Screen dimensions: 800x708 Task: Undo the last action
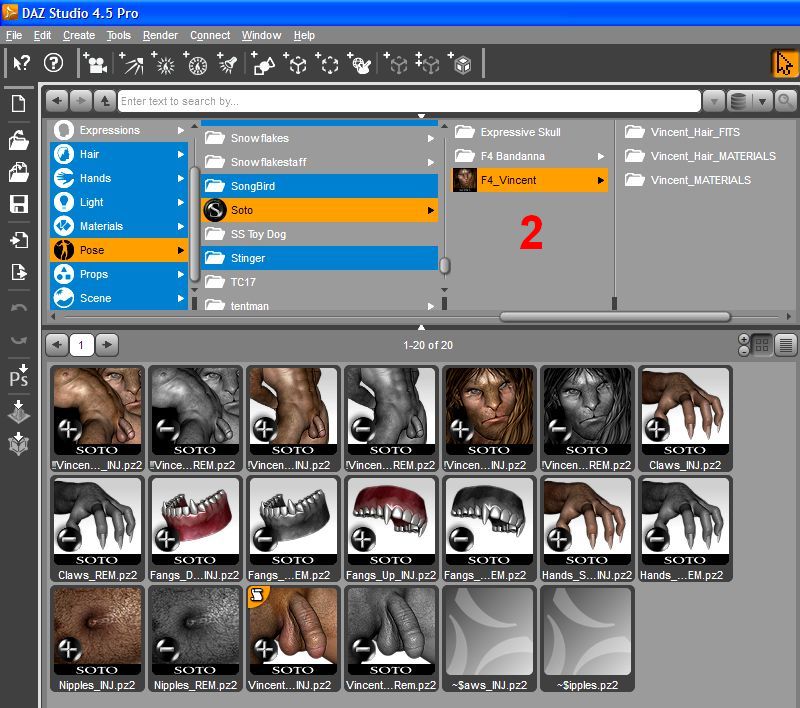pyautogui.click(x=19, y=308)
